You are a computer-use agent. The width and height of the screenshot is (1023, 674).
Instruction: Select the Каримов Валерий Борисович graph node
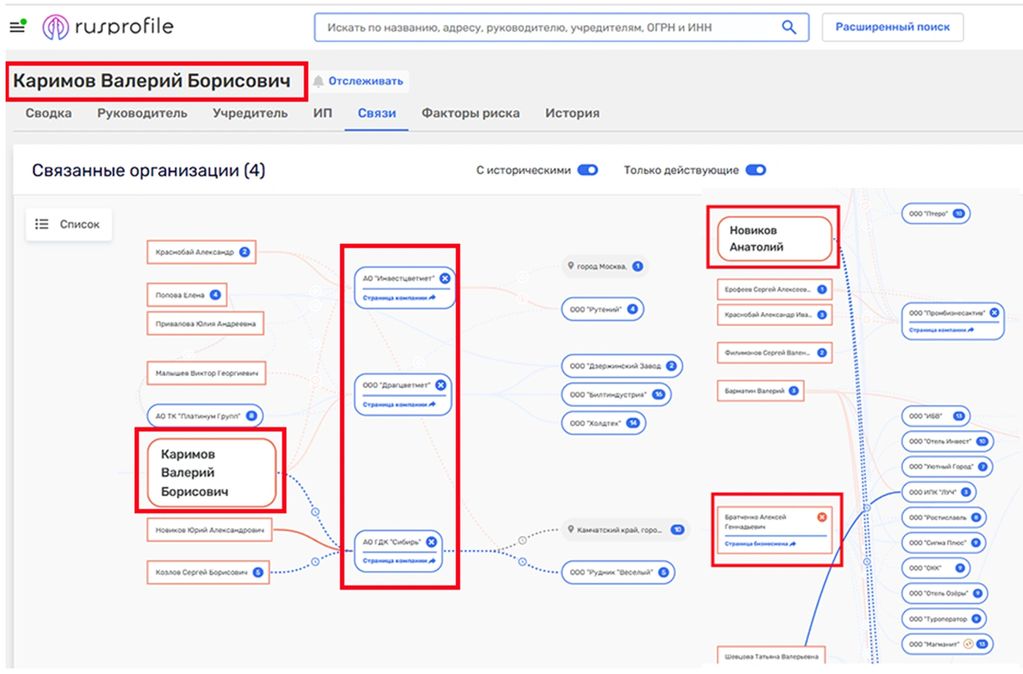[x=211, y=472]
